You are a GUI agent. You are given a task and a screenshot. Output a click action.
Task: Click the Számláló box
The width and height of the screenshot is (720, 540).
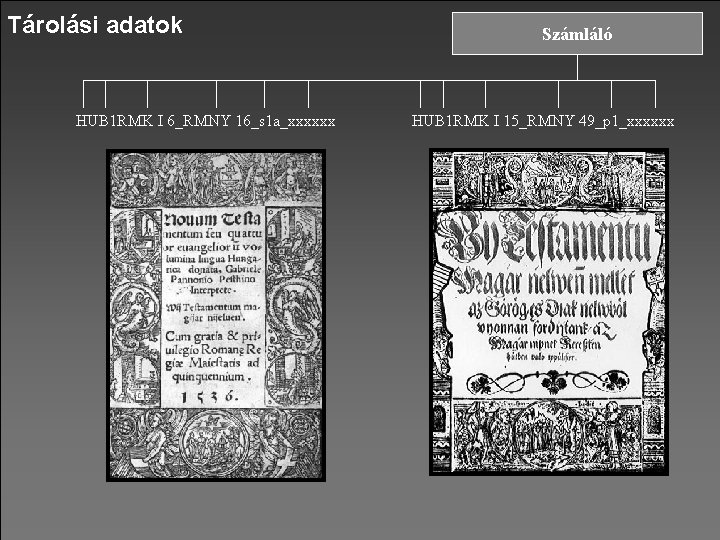click(x=577, y=34)
